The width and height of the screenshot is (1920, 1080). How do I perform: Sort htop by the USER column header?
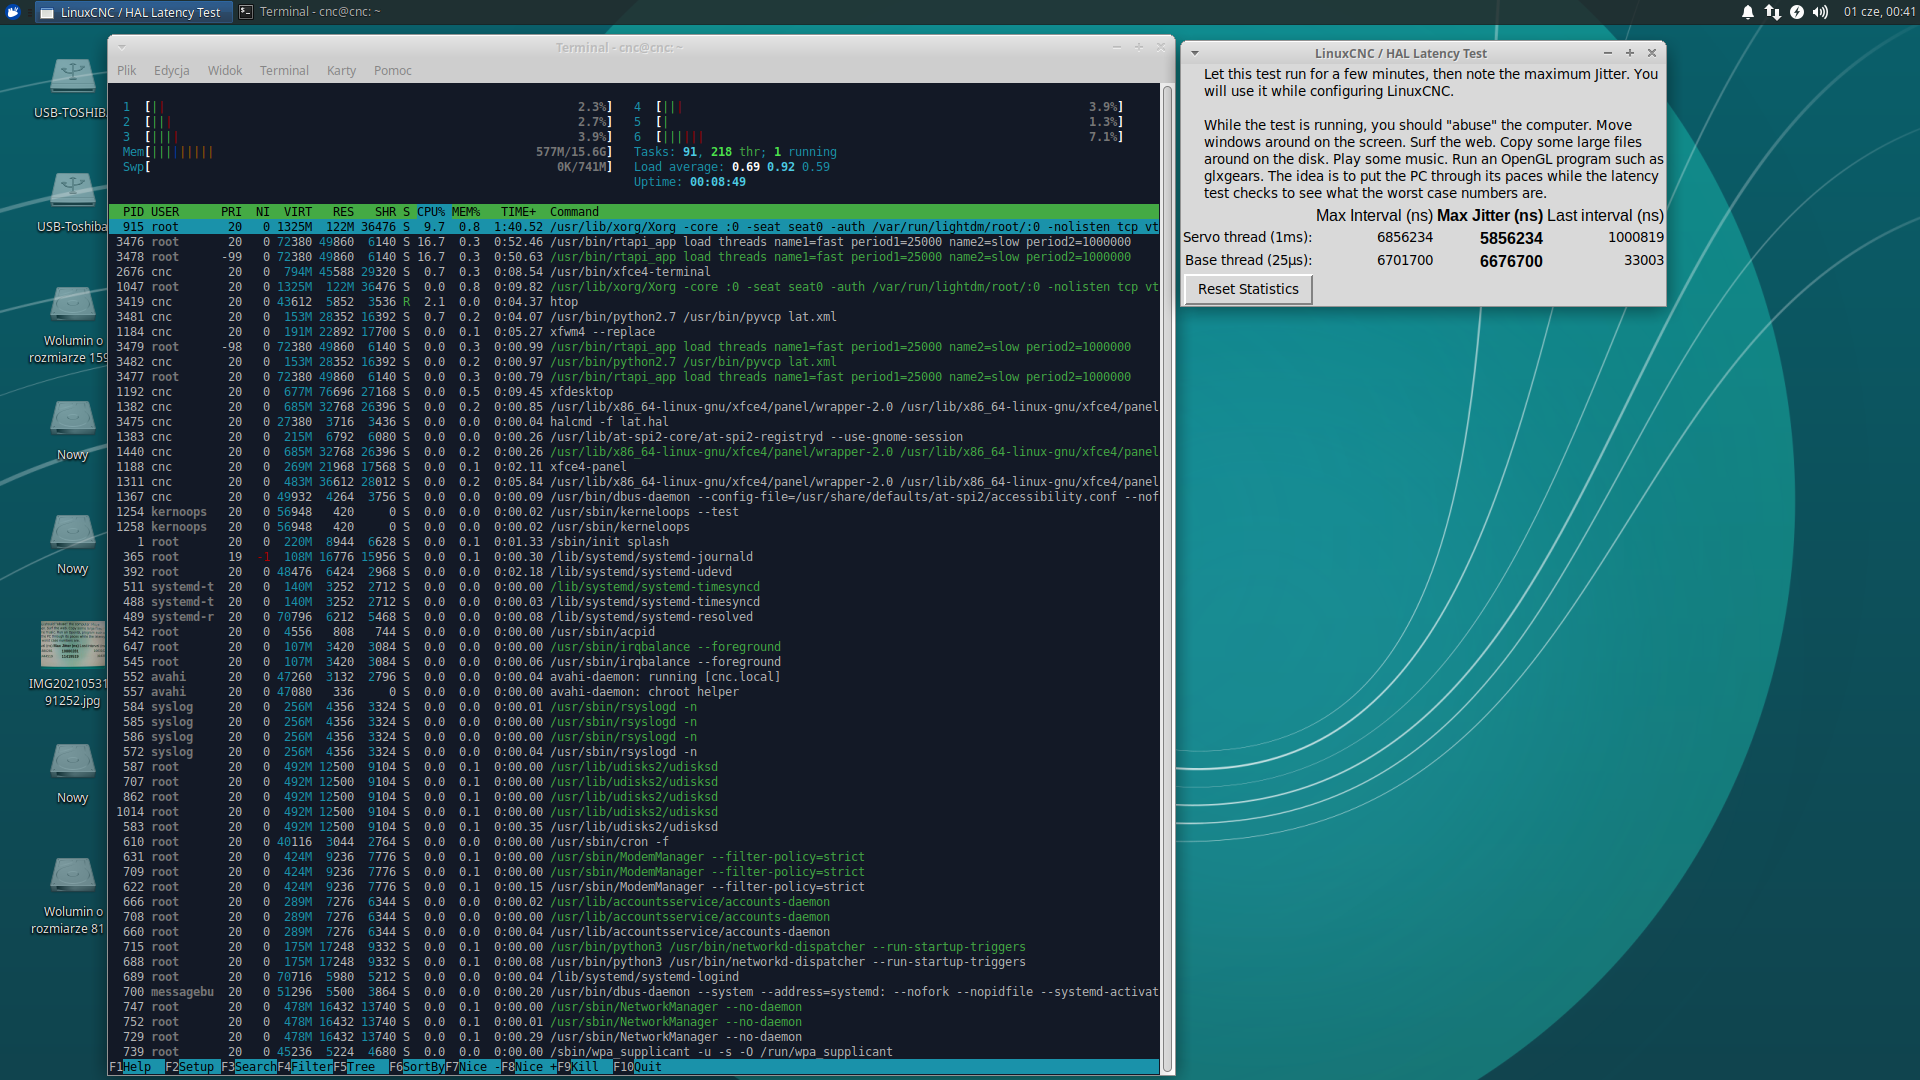(x=165, y=212)
